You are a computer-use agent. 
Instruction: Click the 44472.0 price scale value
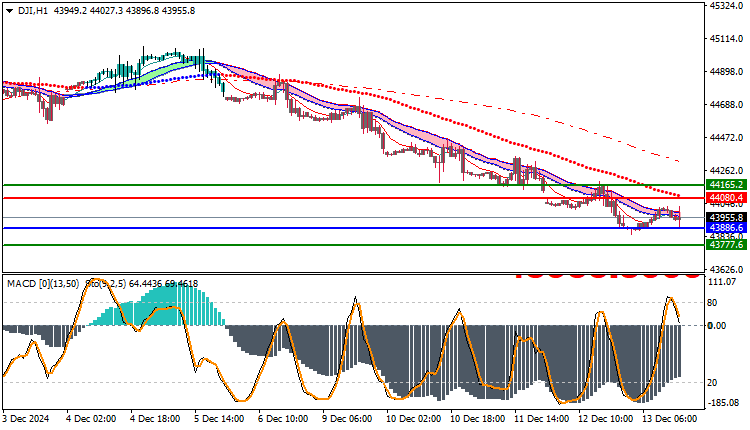727,138
